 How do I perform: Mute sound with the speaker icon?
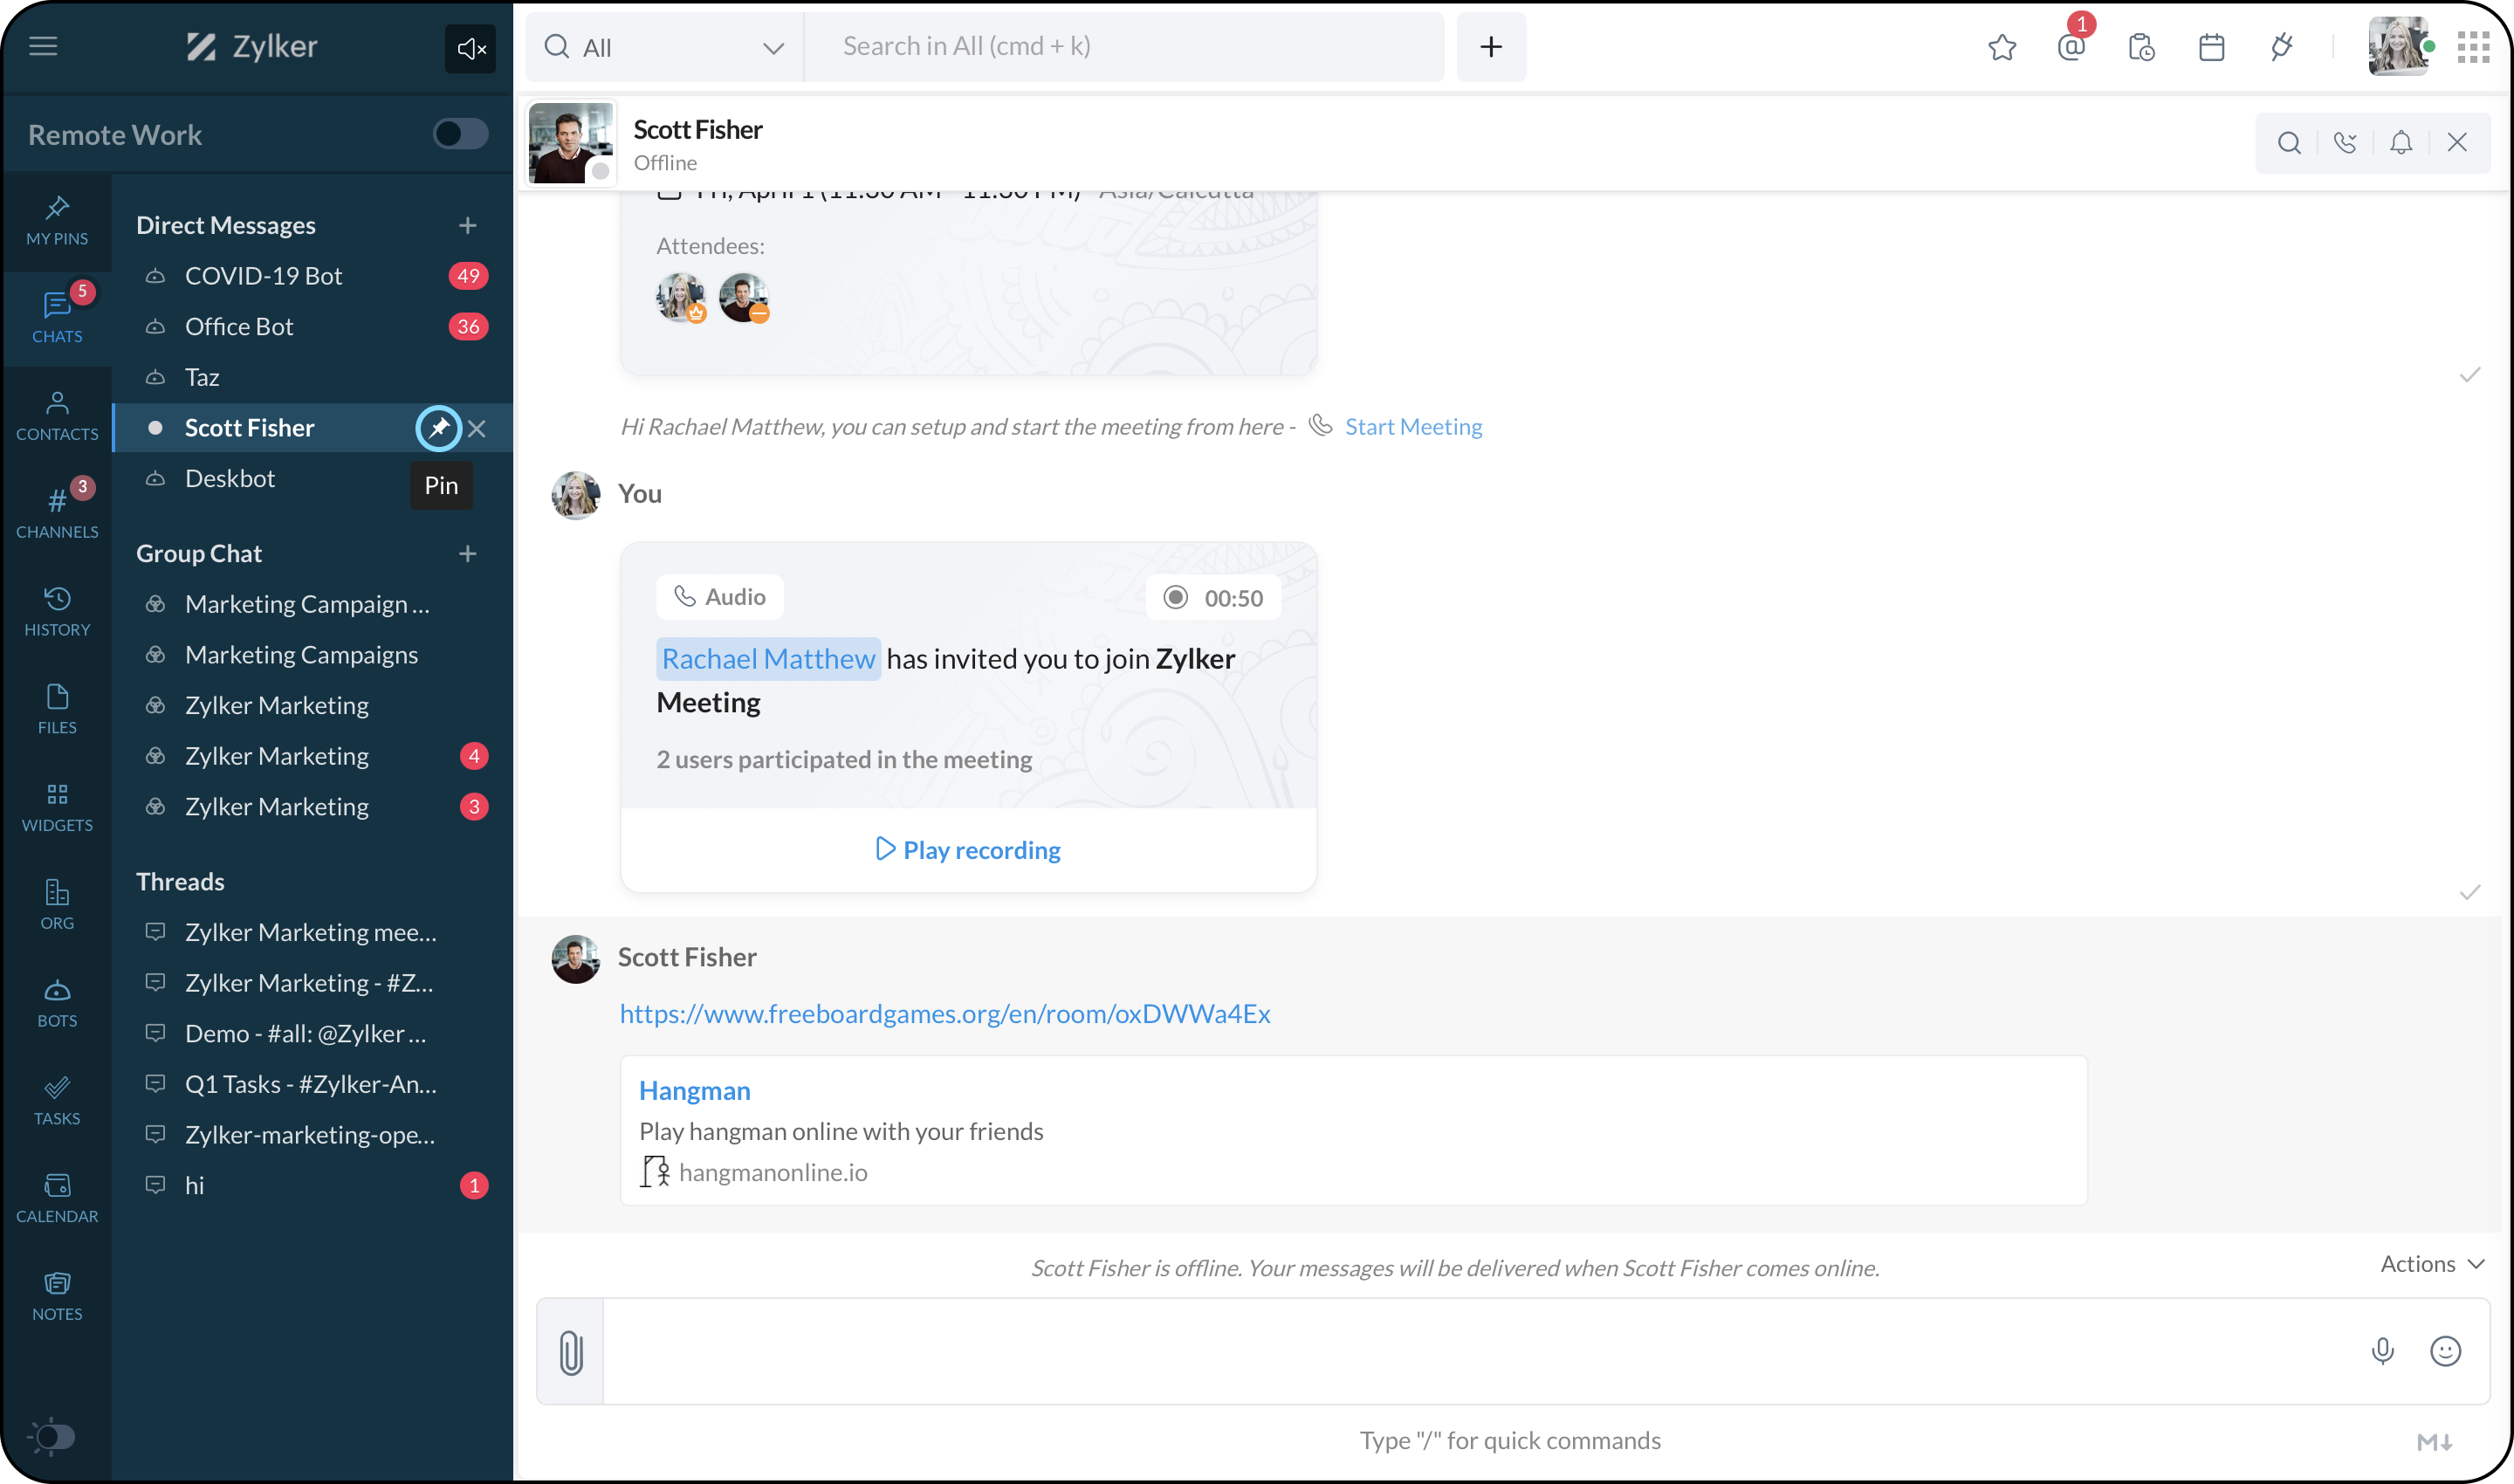click(x=470, y=48)
